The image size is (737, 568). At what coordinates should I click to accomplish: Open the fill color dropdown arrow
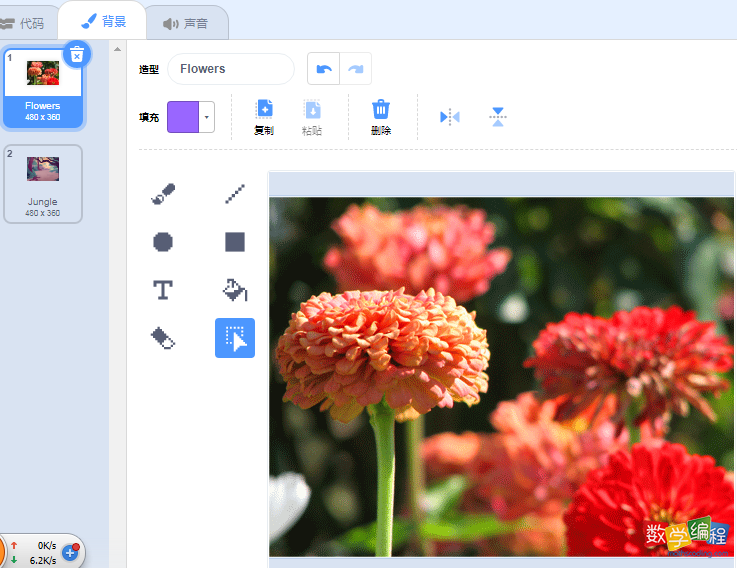point(207,117)
